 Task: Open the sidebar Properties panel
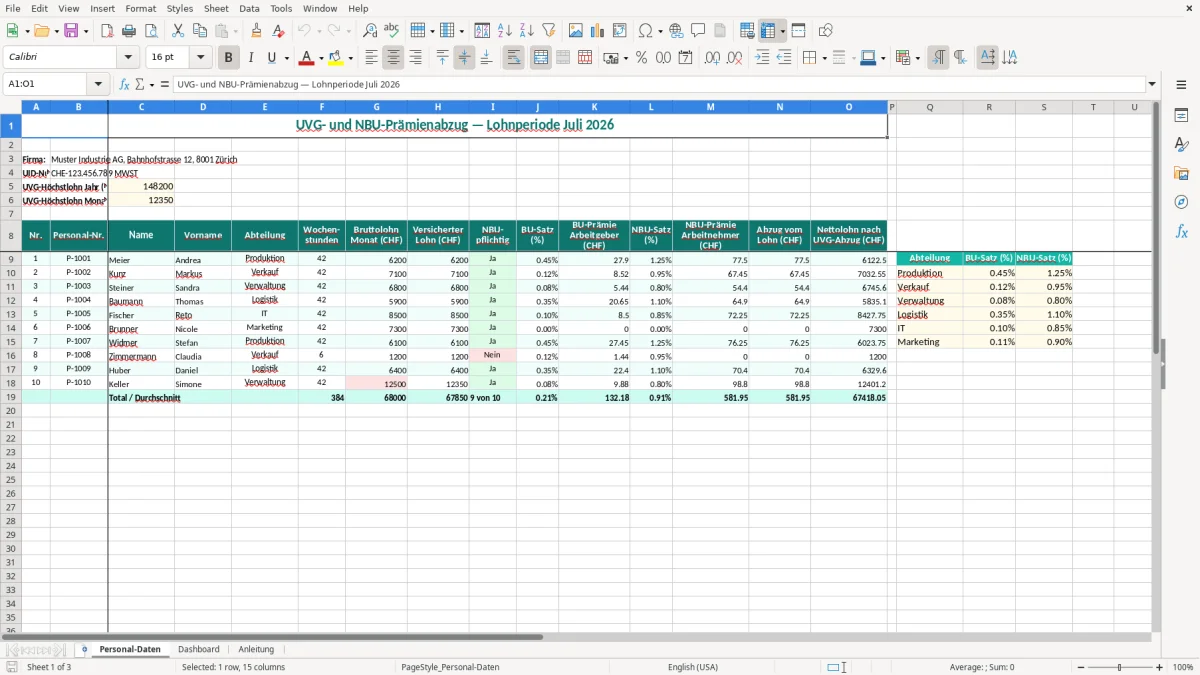coord(1181,116)
